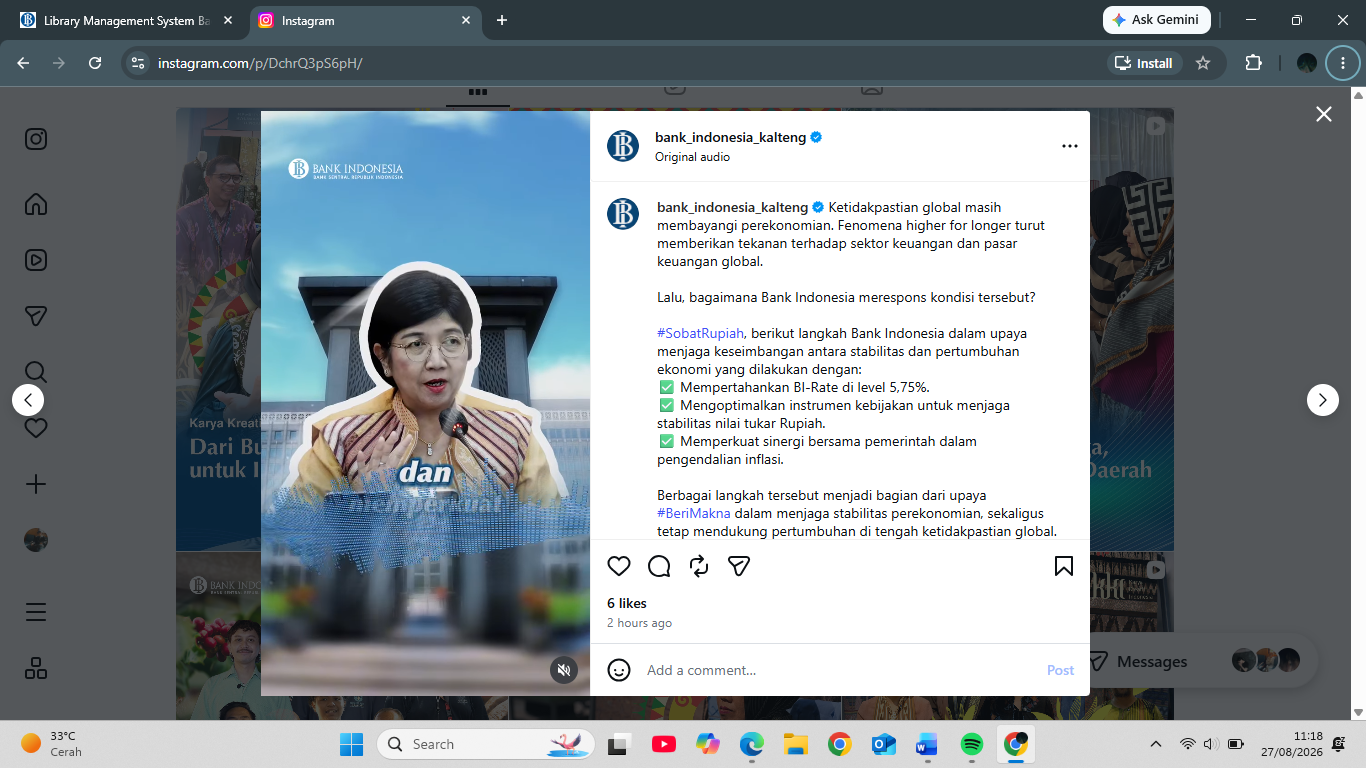Open the browser Extensions puzzle icon

pyautogui.click(x=1253, y=63)
